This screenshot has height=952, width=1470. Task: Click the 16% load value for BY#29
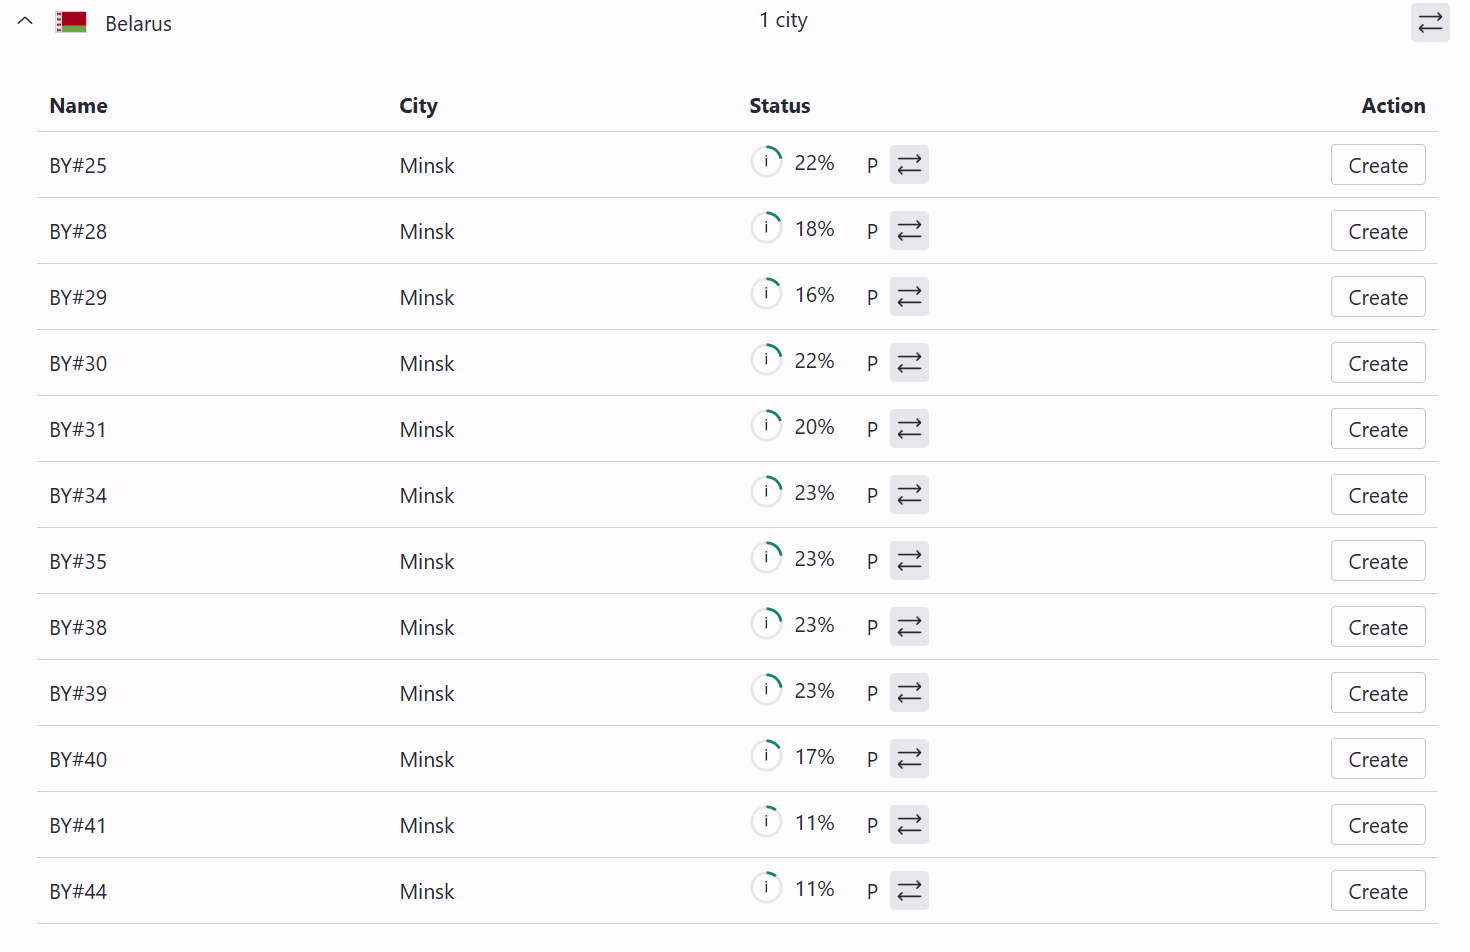coord(814,295)
